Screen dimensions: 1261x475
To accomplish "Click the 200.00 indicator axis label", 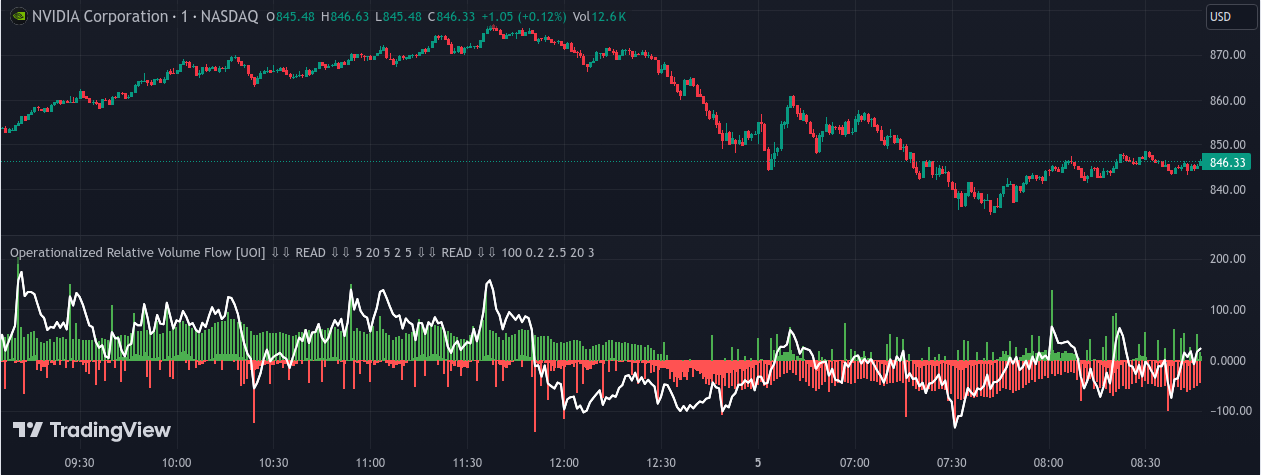I will click(x=1227, y=259).
